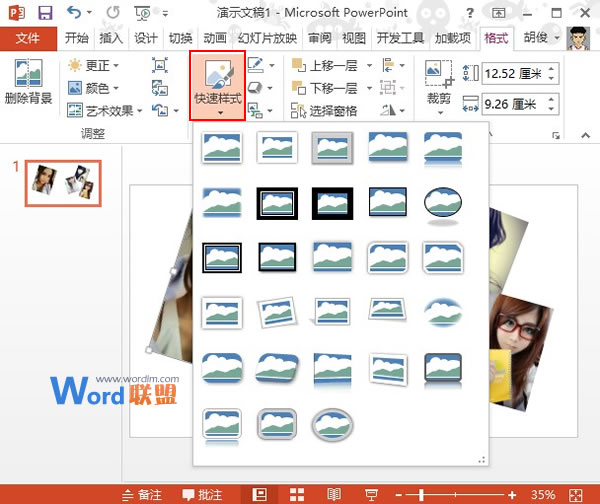The image size is (600, 504).
Task: Open the reset picture dropdown arrow
Action: click(x=176, y=111)
